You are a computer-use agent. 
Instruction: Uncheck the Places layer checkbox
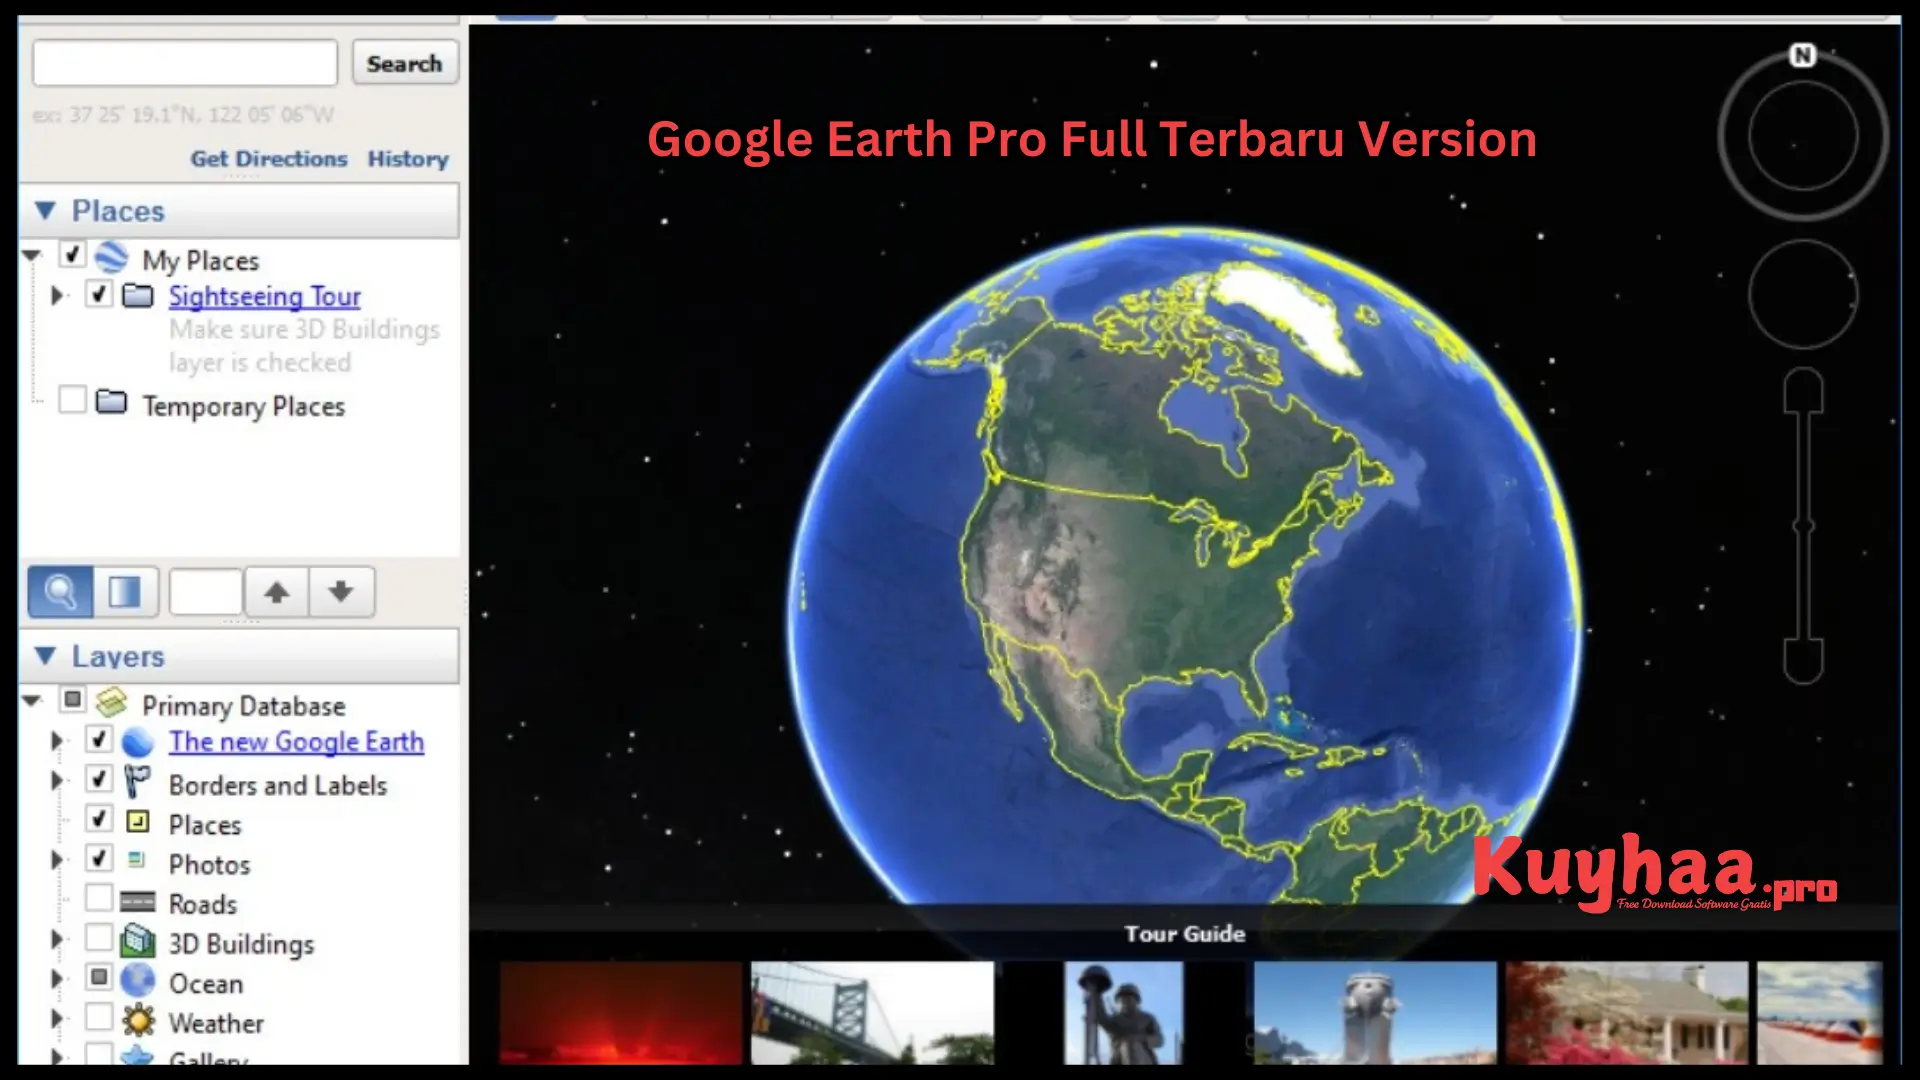pos(99,819)
